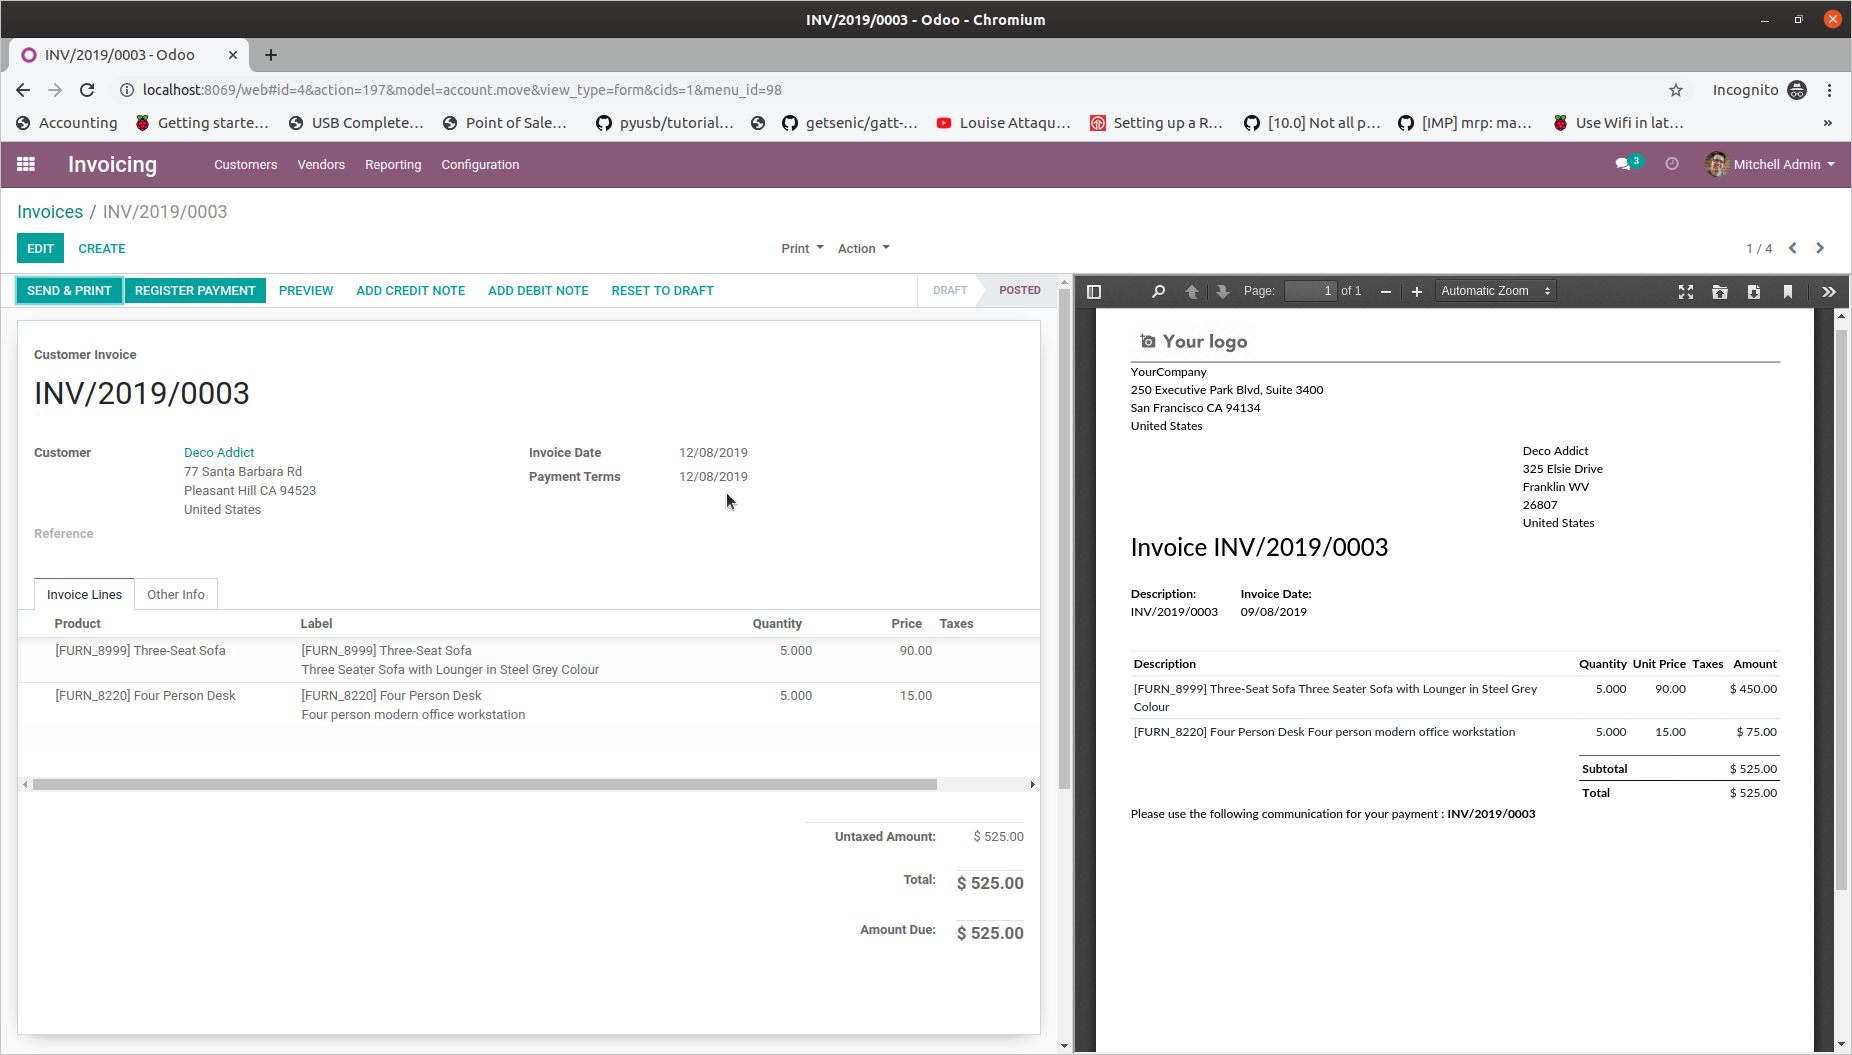Click the browser address bar

(x=890, y=90)
